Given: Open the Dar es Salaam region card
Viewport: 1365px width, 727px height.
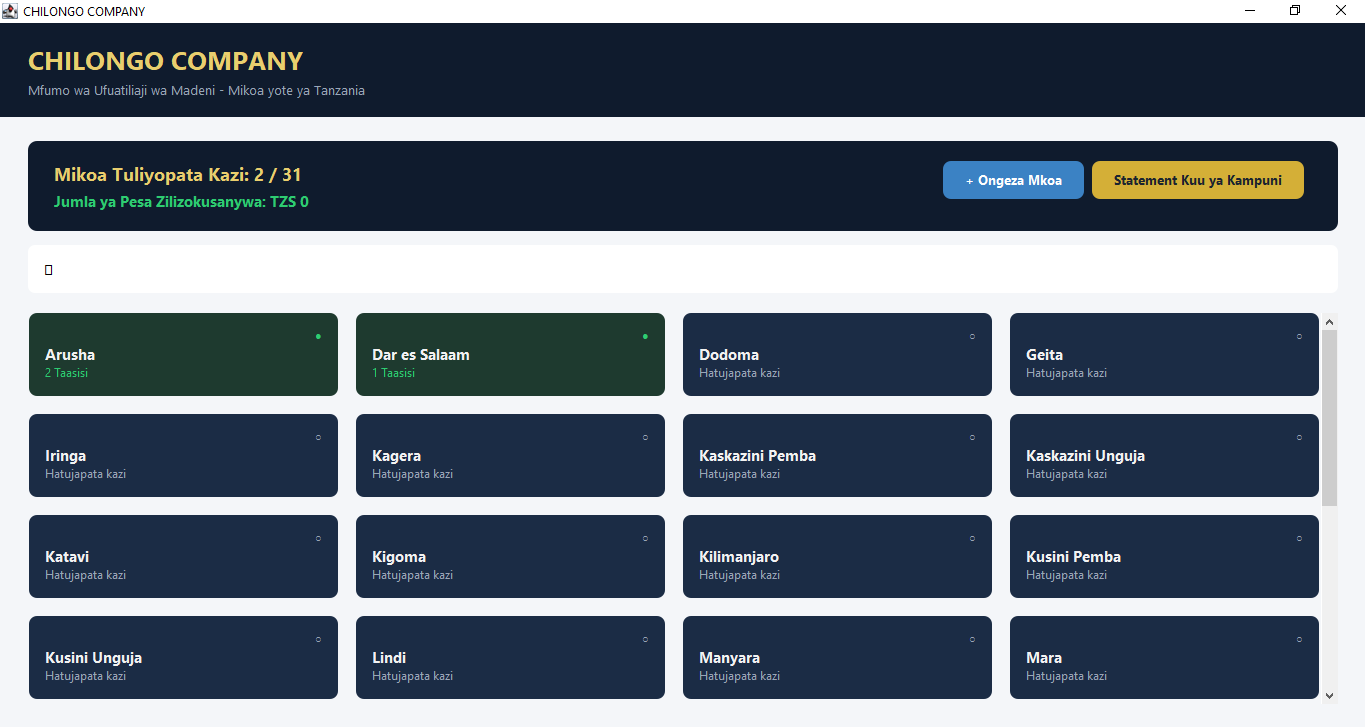Looking at the screenshot, I should click(x=510, y=354).
